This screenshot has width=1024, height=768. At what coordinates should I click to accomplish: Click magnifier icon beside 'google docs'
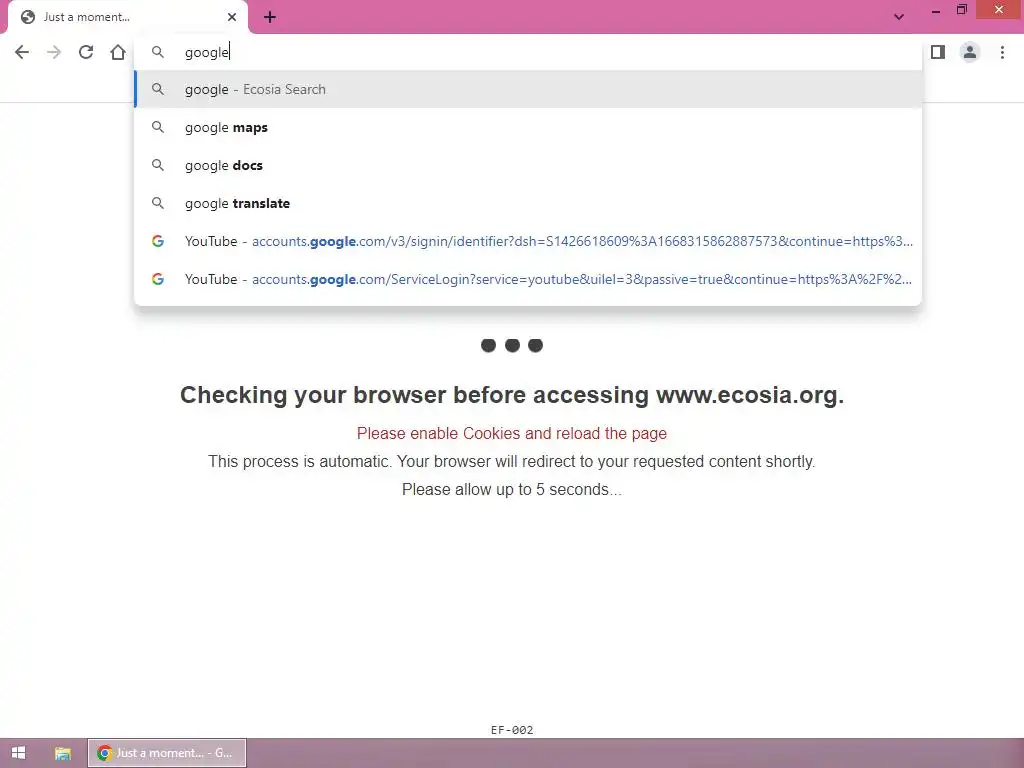[157, 165]
